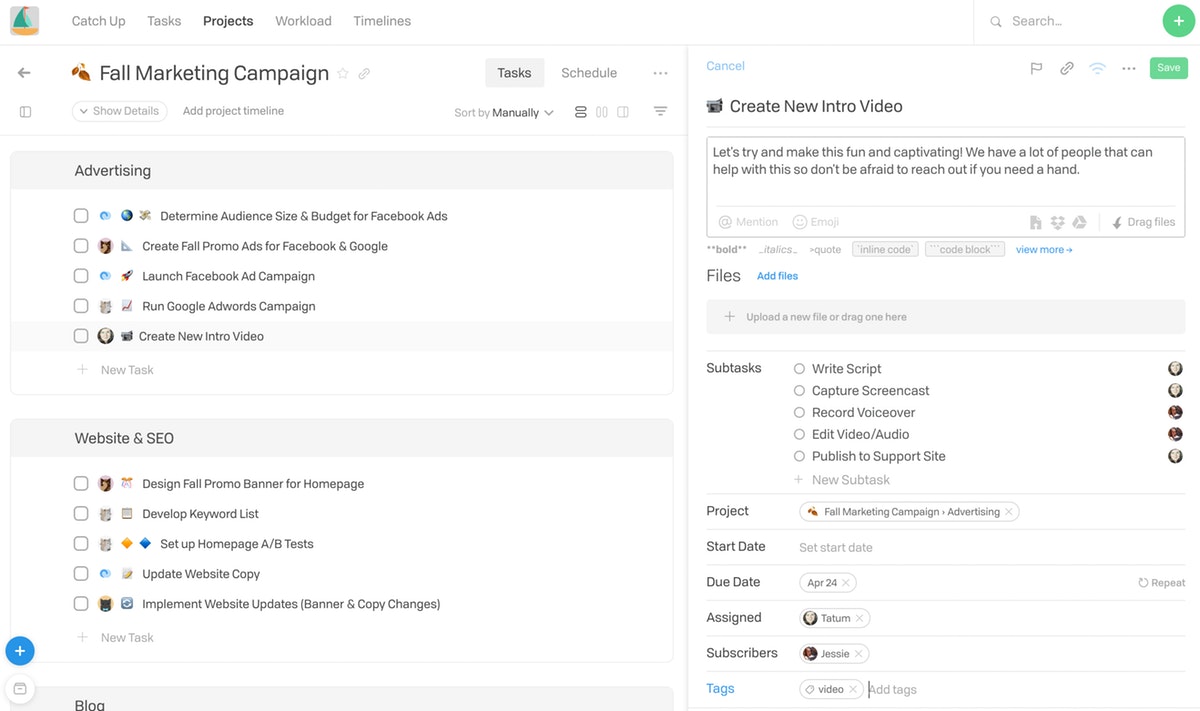Screen dimensions: 1200x711
Task: Click Upload a new file area
Action: click(x=946, y=317)
